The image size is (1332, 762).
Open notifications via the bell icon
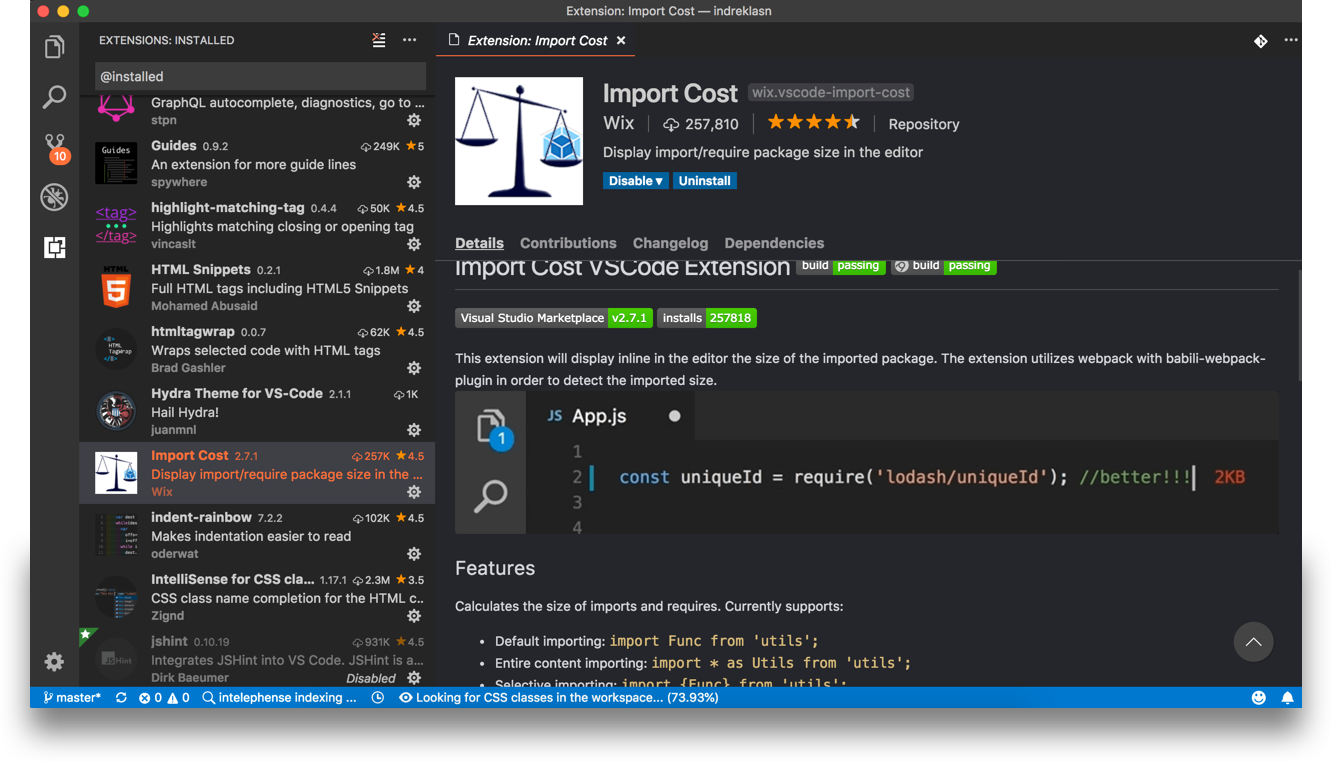click(x=1288, y=697)
